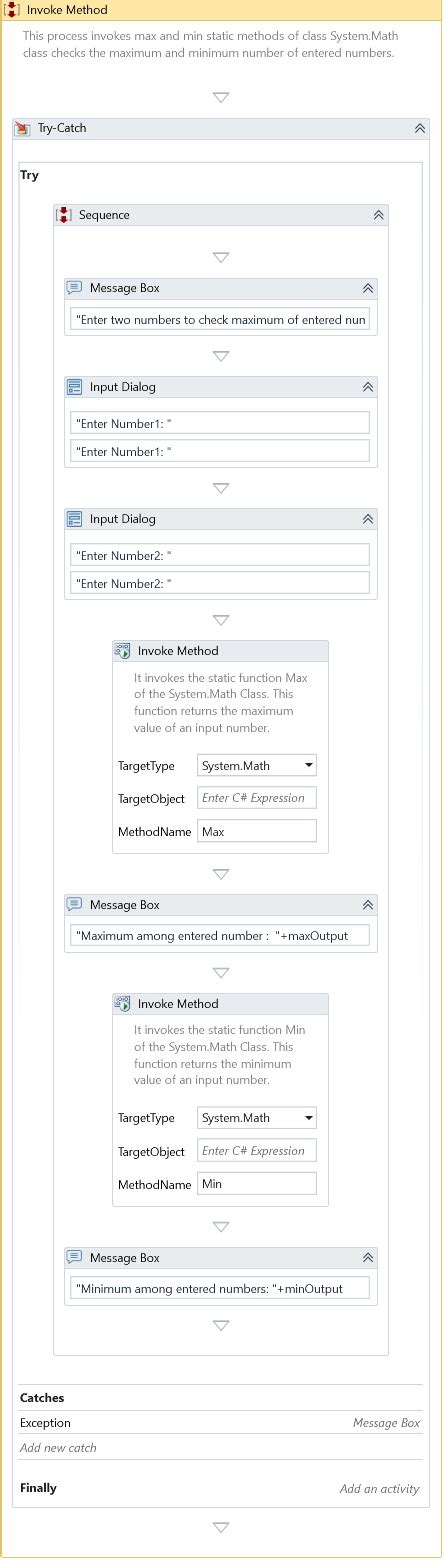Click the Max method description text
This screenshot has width=446, height=1563.
point(221,703)
